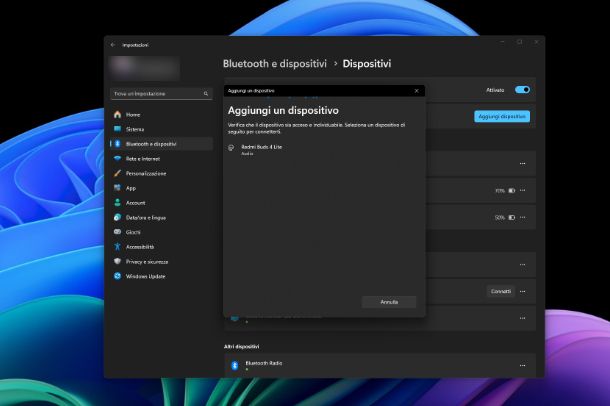Click the Connetti button
Viewport: 610px width, 406px height.
500,291
